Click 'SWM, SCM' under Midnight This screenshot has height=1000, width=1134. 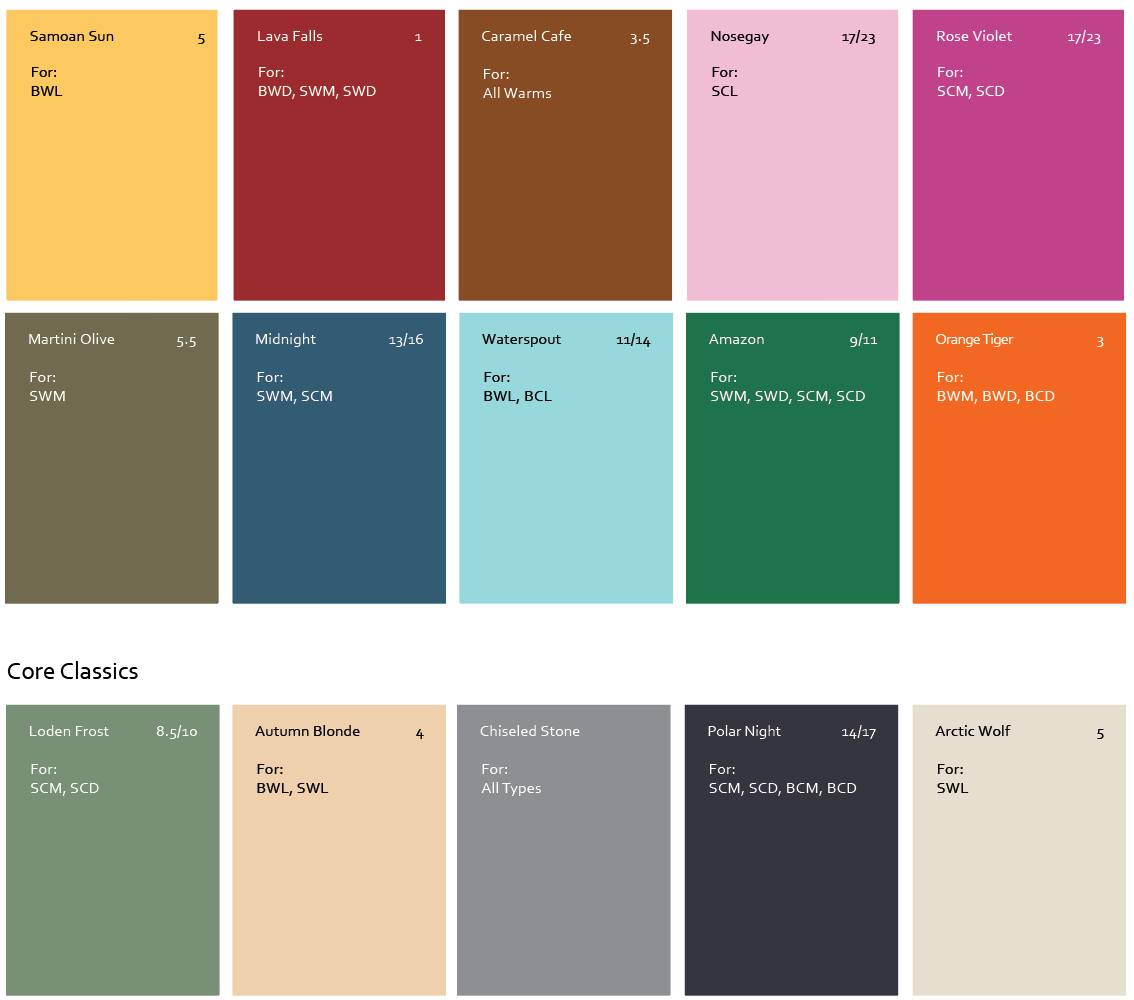294,396
